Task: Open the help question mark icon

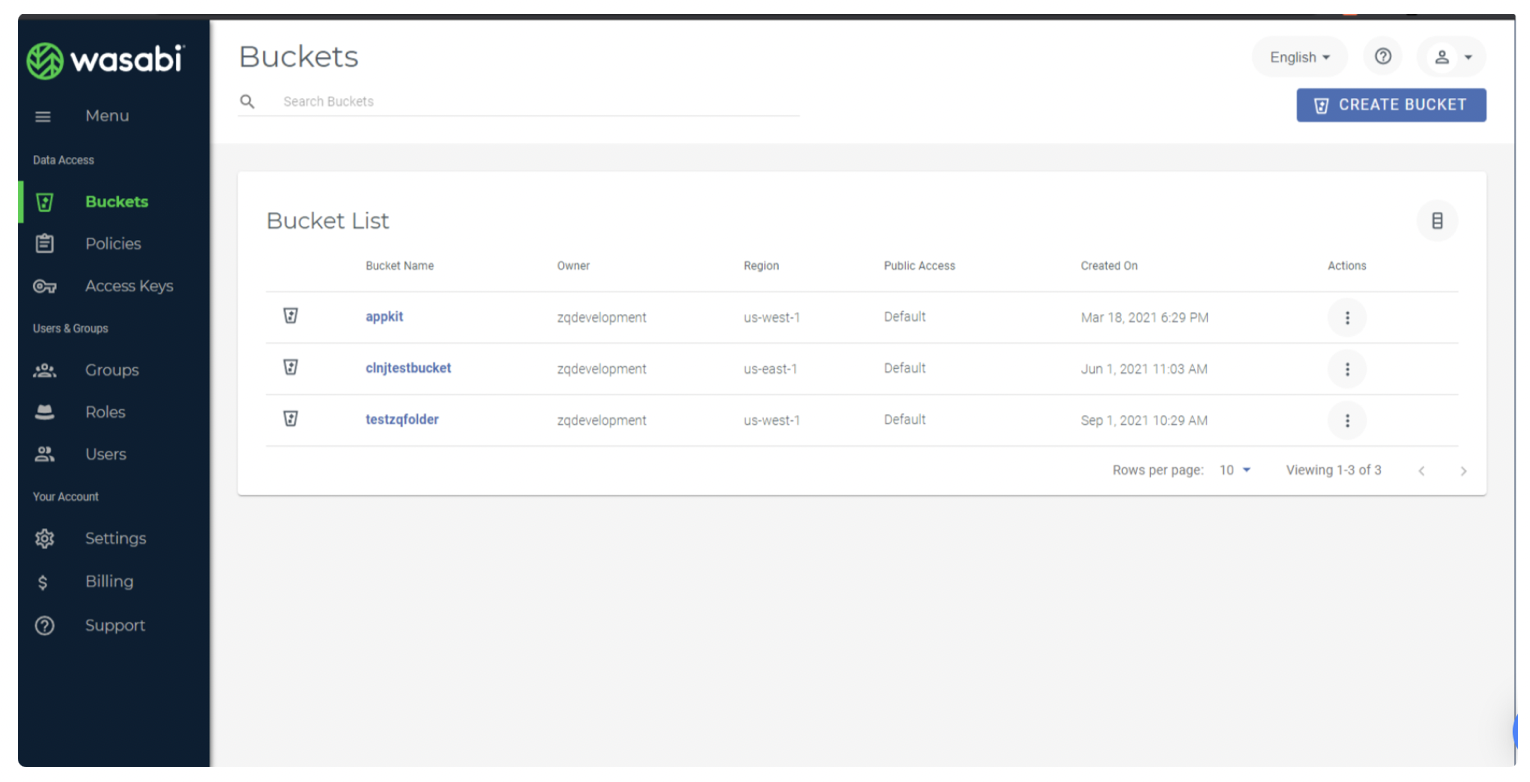Action: [1383, 57]
